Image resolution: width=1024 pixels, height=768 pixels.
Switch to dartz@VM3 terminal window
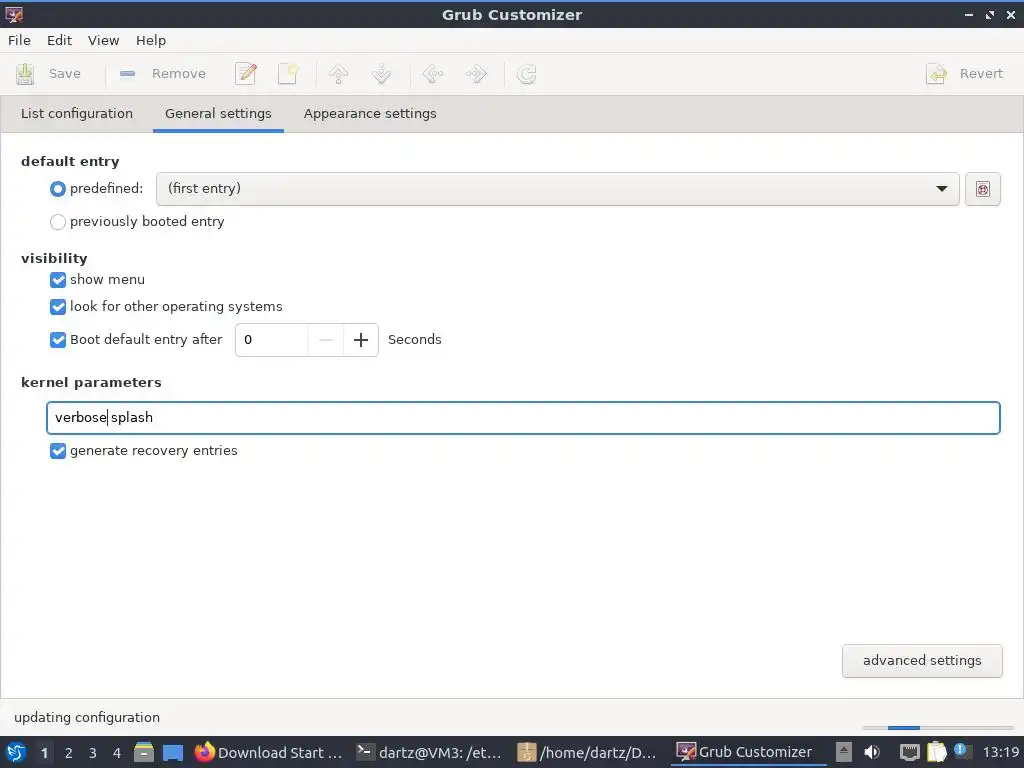point(429,752)
